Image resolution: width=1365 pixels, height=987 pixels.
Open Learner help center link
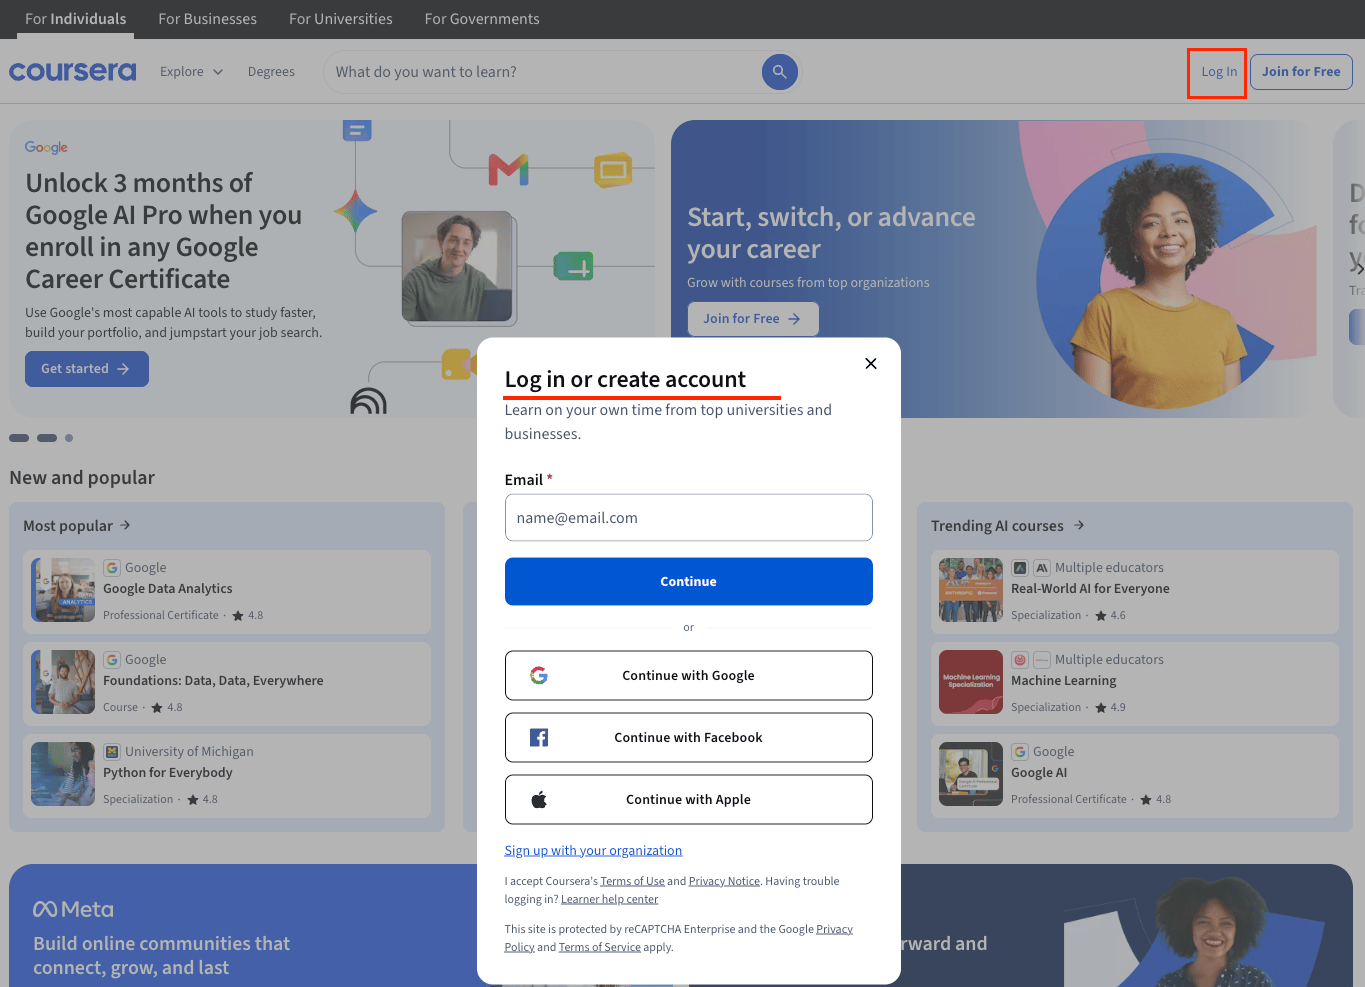(609, 899)
